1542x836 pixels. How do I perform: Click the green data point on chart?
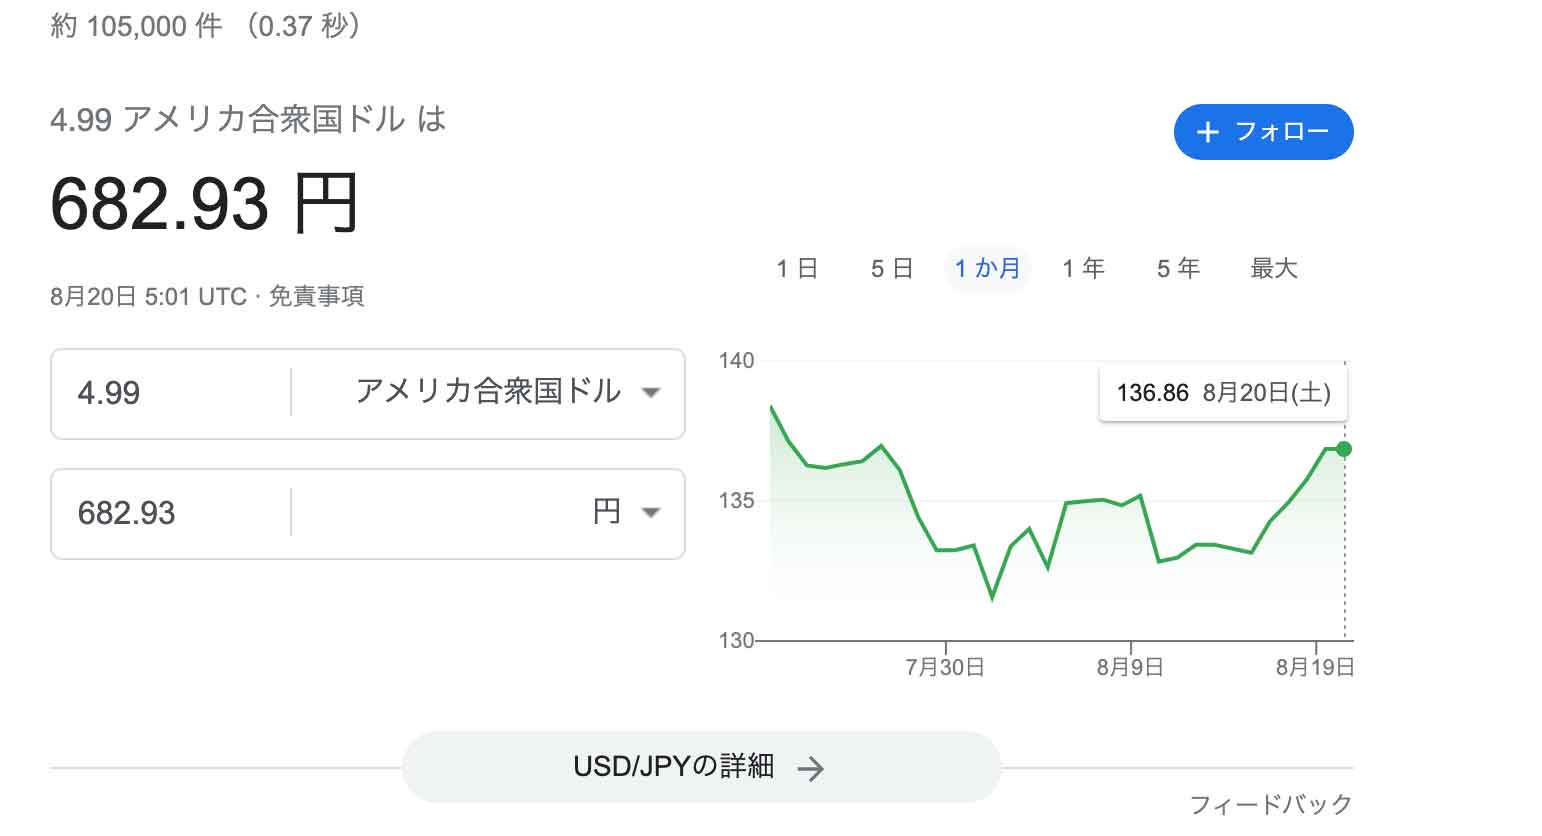pyautogui.click(x=1344, y=449)
